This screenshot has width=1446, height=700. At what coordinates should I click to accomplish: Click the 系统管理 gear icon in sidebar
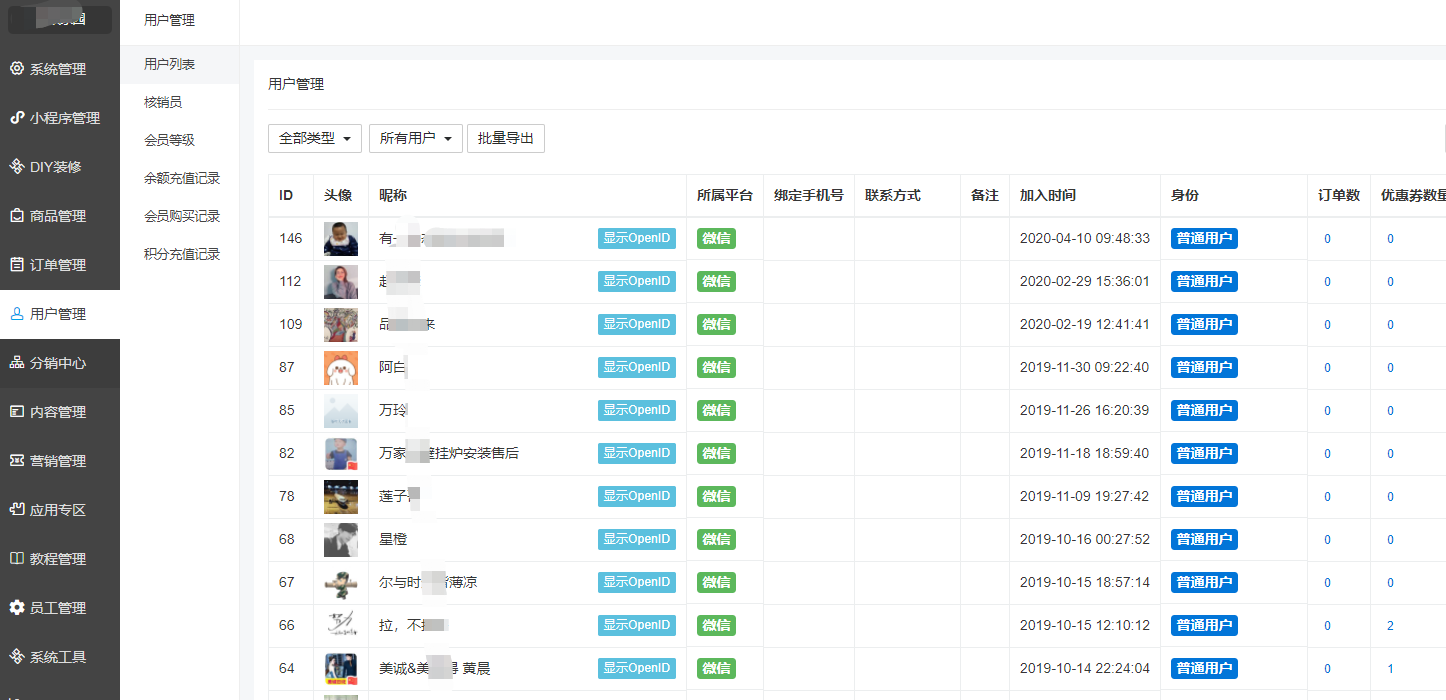[16, 69]
